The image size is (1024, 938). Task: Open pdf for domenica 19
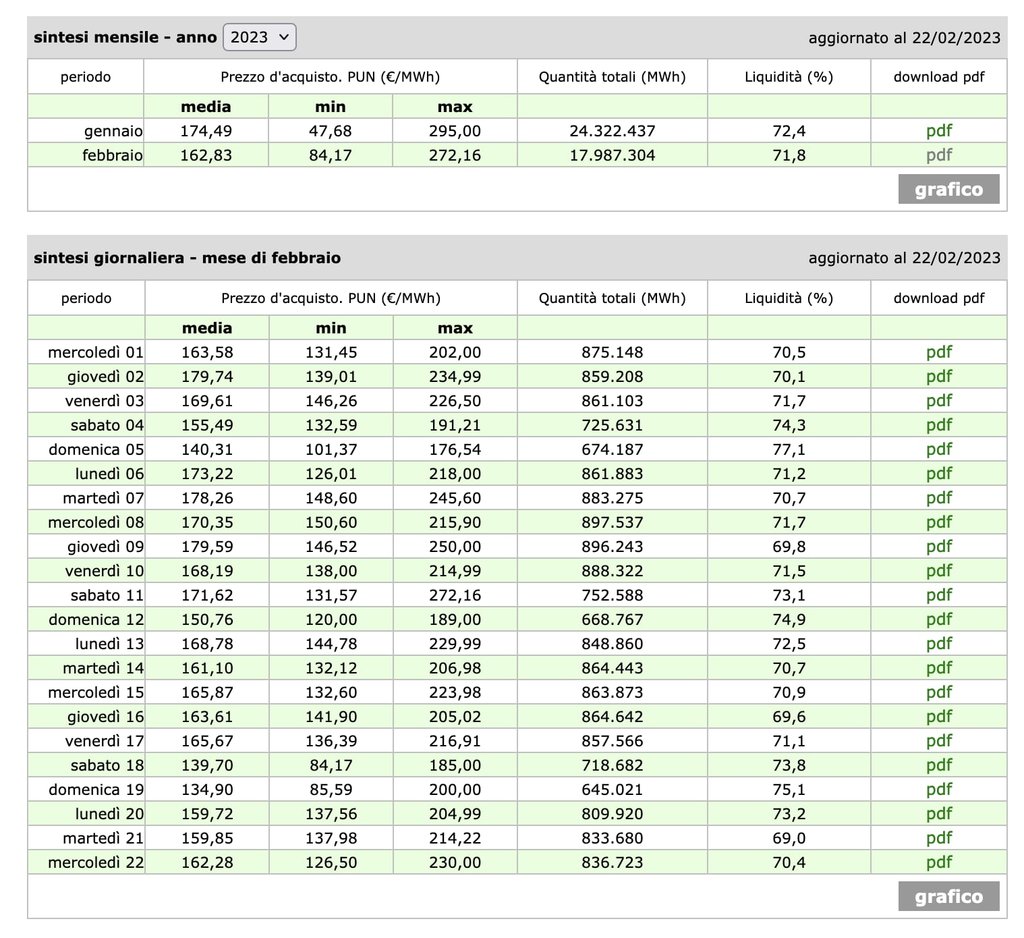point(938,790)
